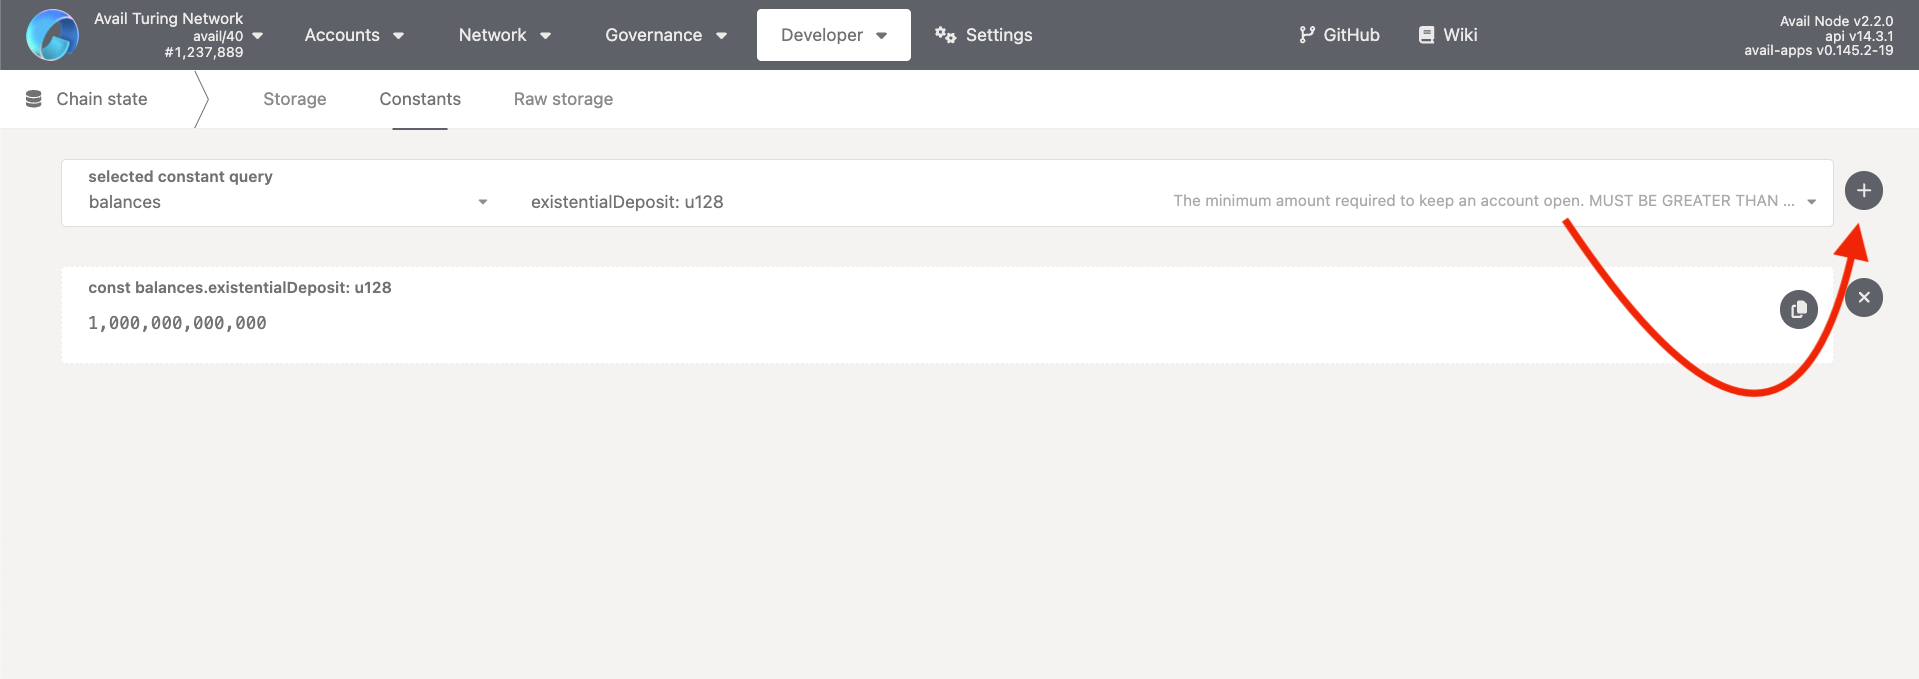Click the Settings gears icon
The image size is (1919, 679).
945,35
